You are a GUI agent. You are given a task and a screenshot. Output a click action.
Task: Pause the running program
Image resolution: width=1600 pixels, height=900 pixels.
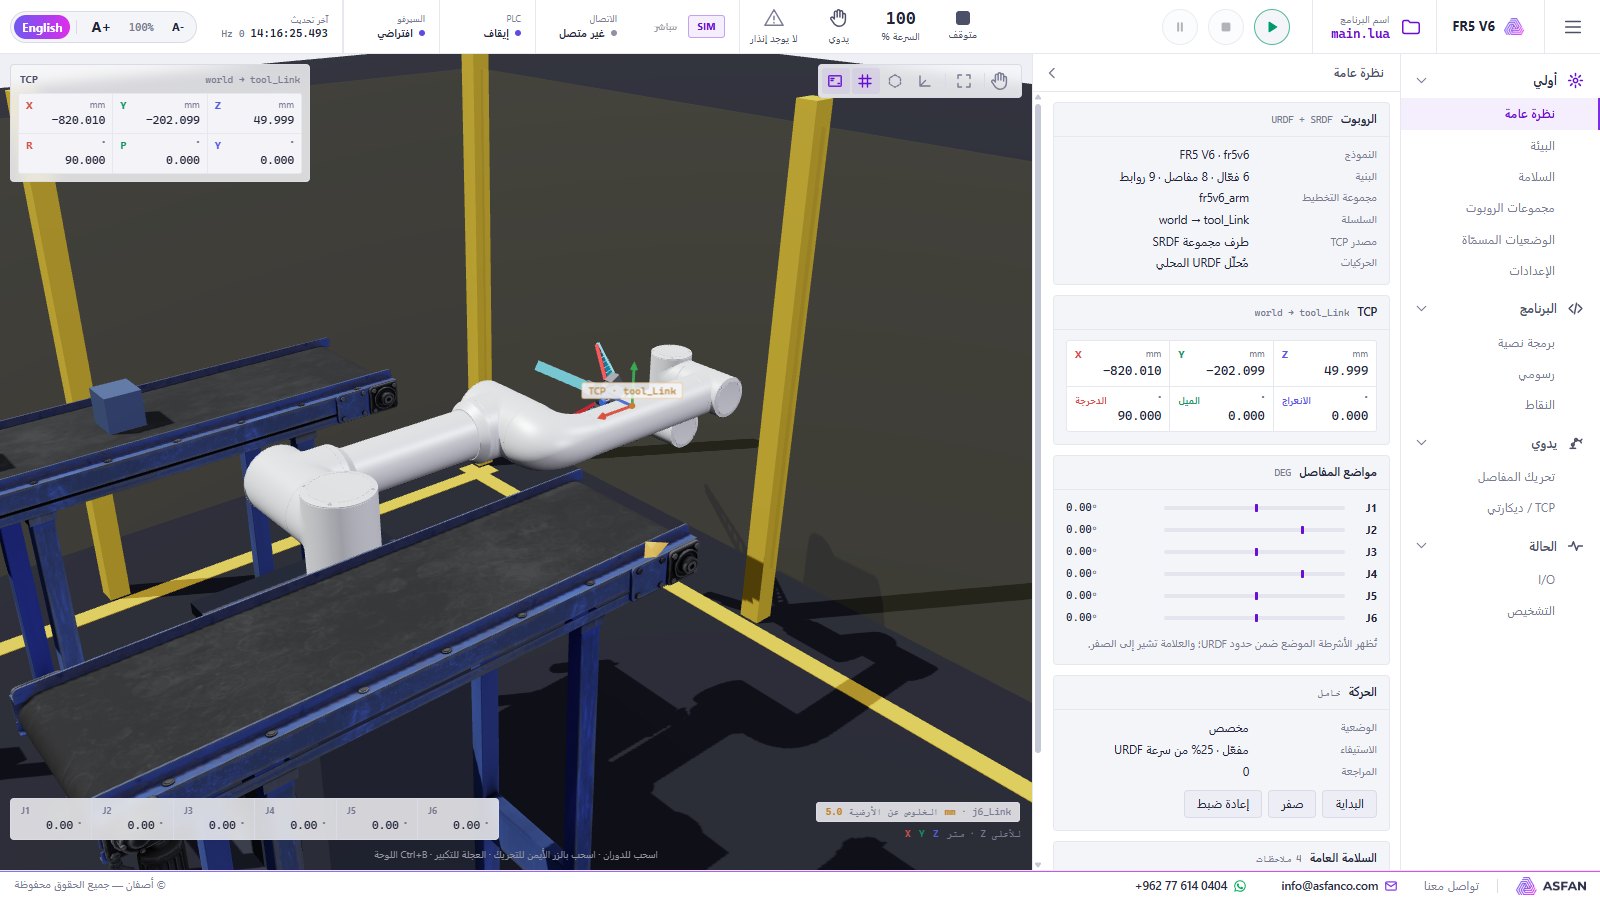(x=1180, y=27)
